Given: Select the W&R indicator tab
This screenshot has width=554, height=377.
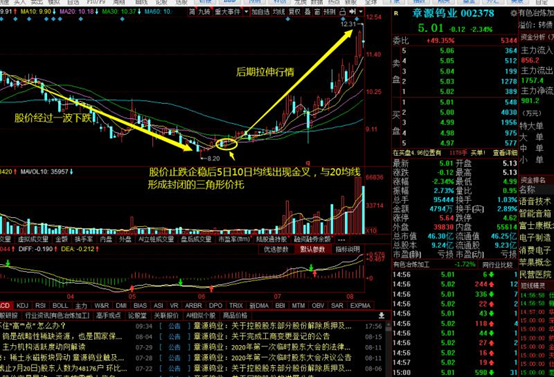Looking at the screenshot, I should (101, 305).
